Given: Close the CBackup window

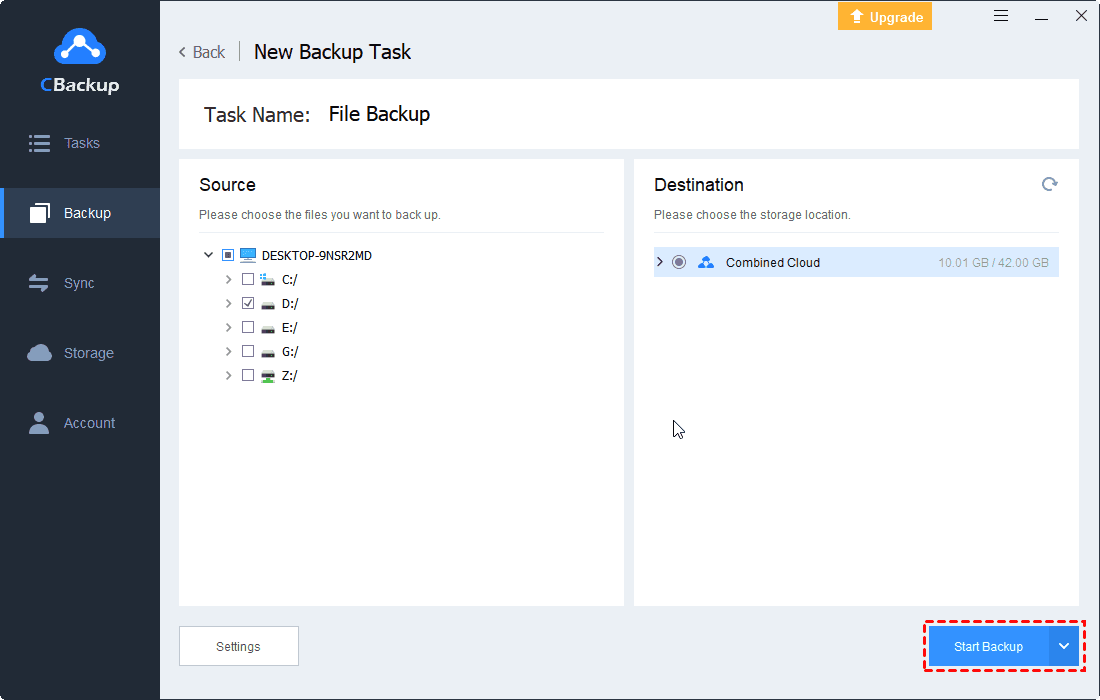Looking at the screenshot, I should pos(1081,15).
